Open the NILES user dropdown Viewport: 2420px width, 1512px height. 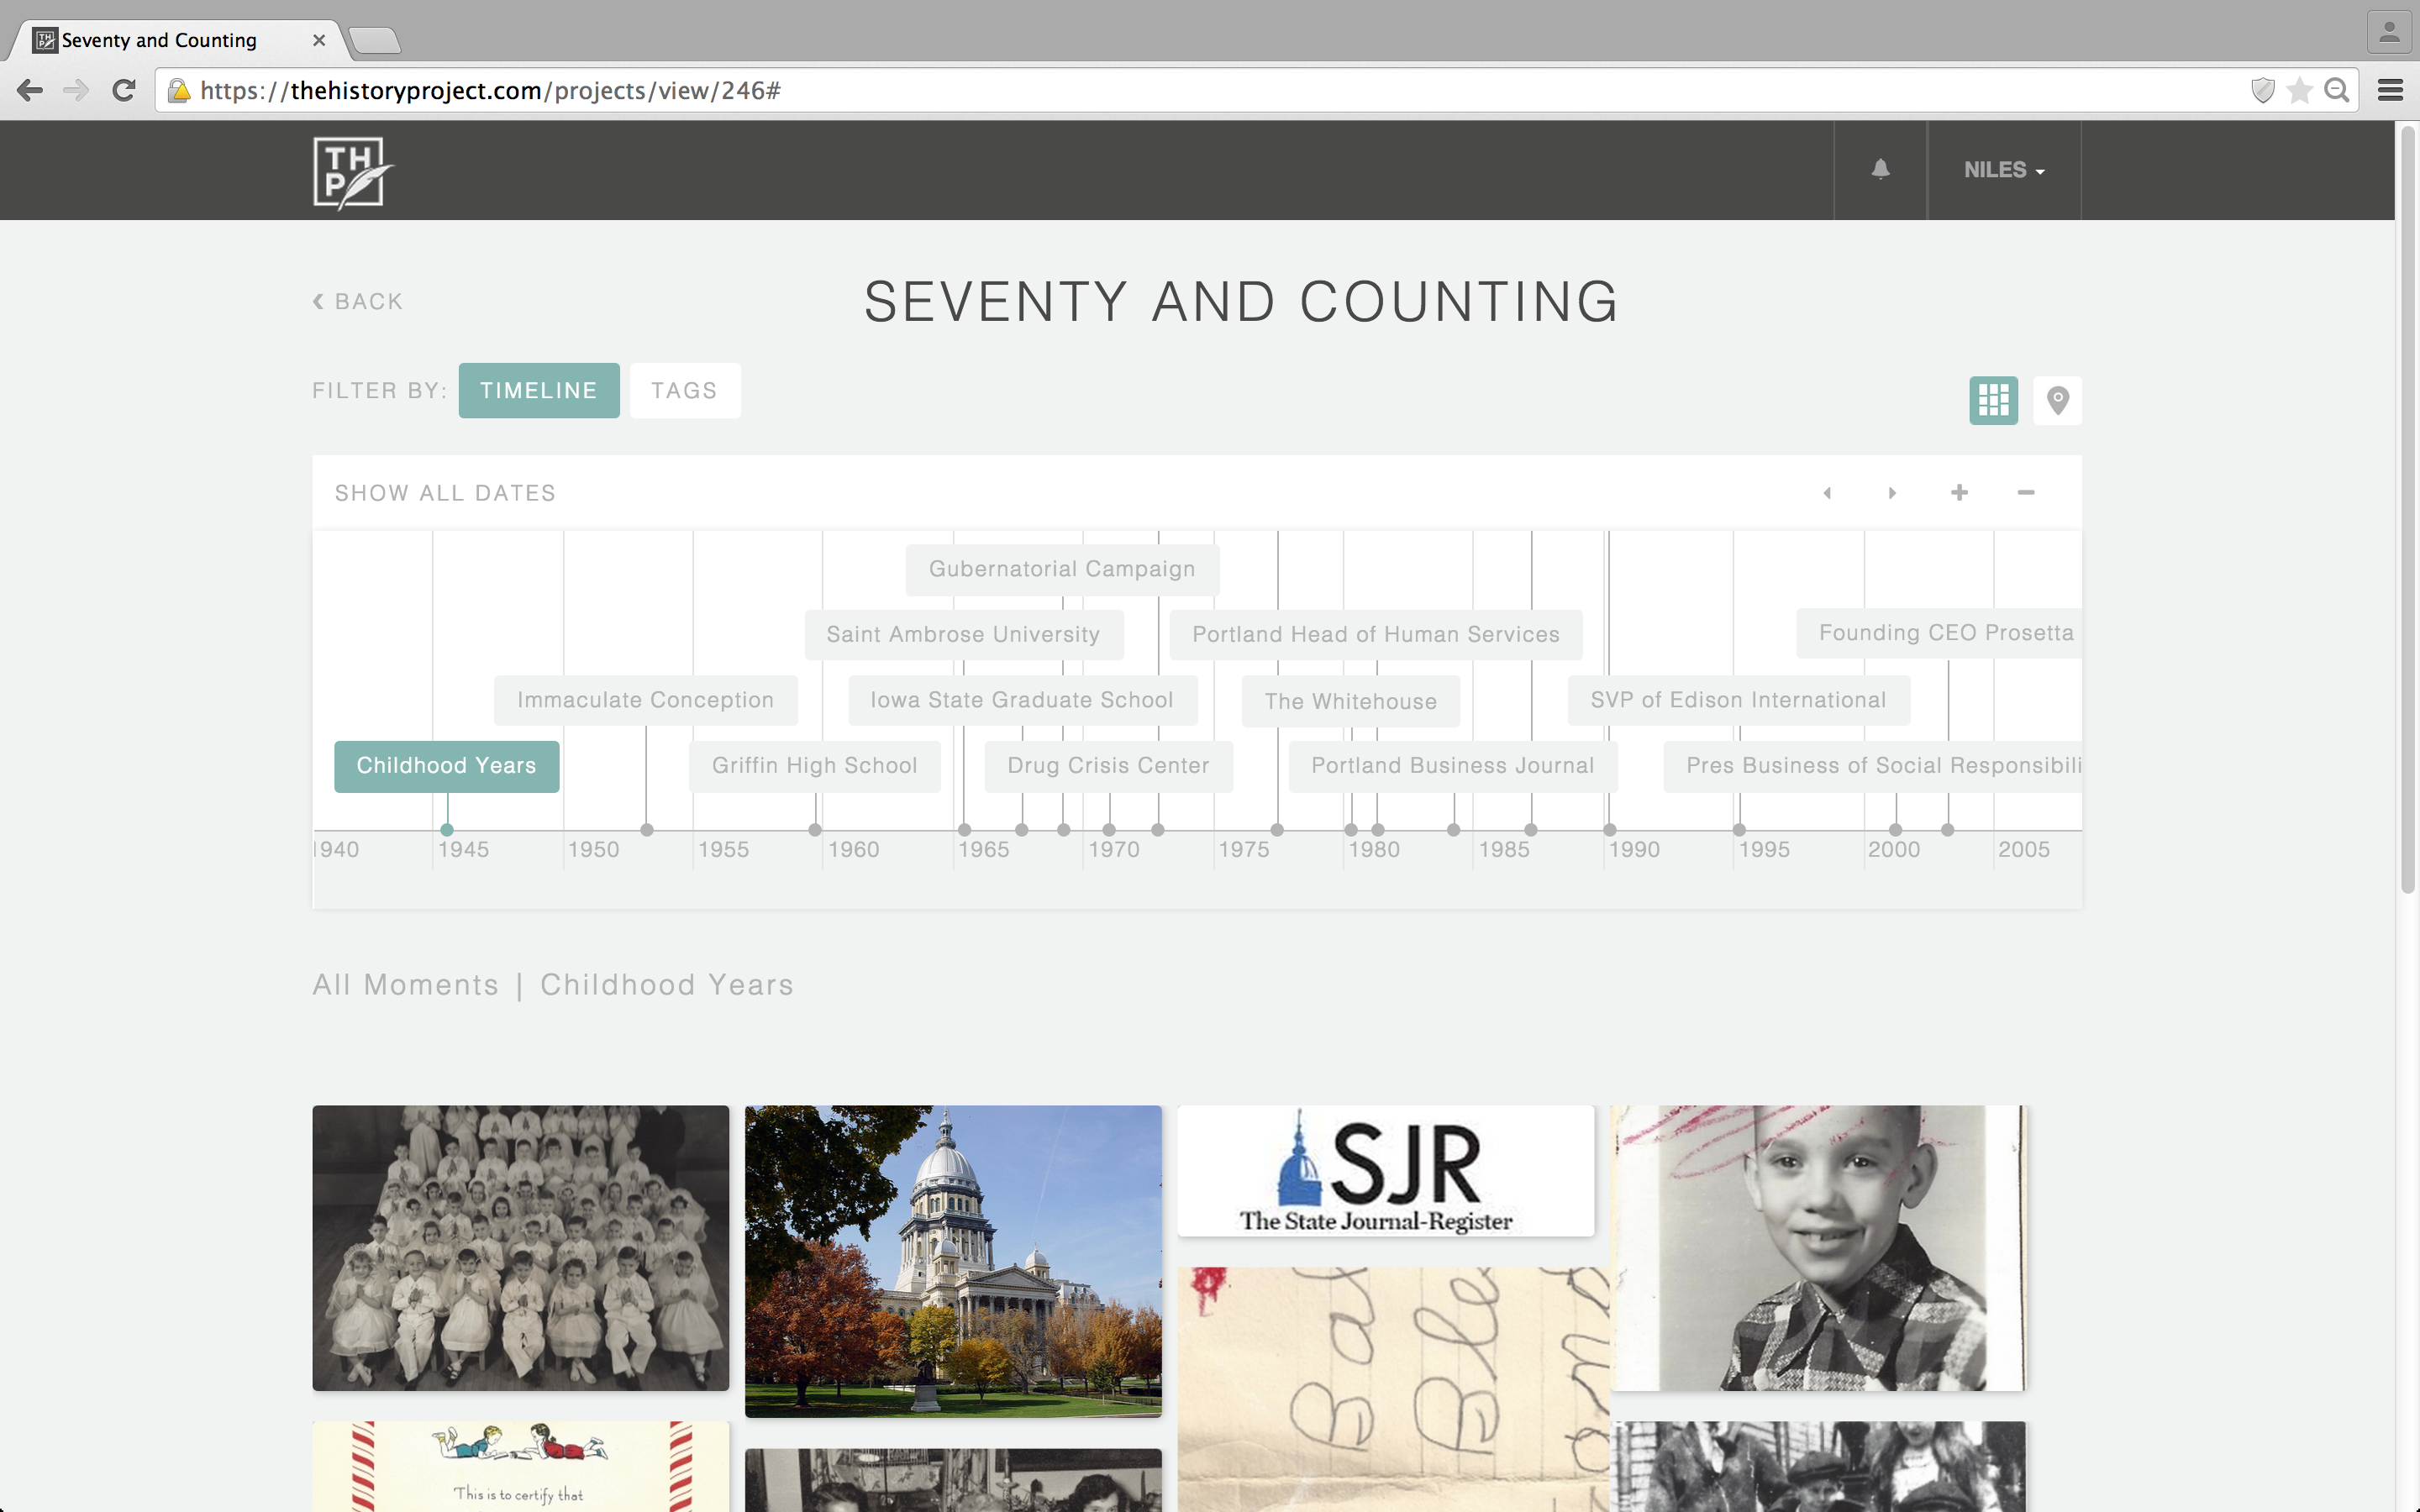point(2003,170)
